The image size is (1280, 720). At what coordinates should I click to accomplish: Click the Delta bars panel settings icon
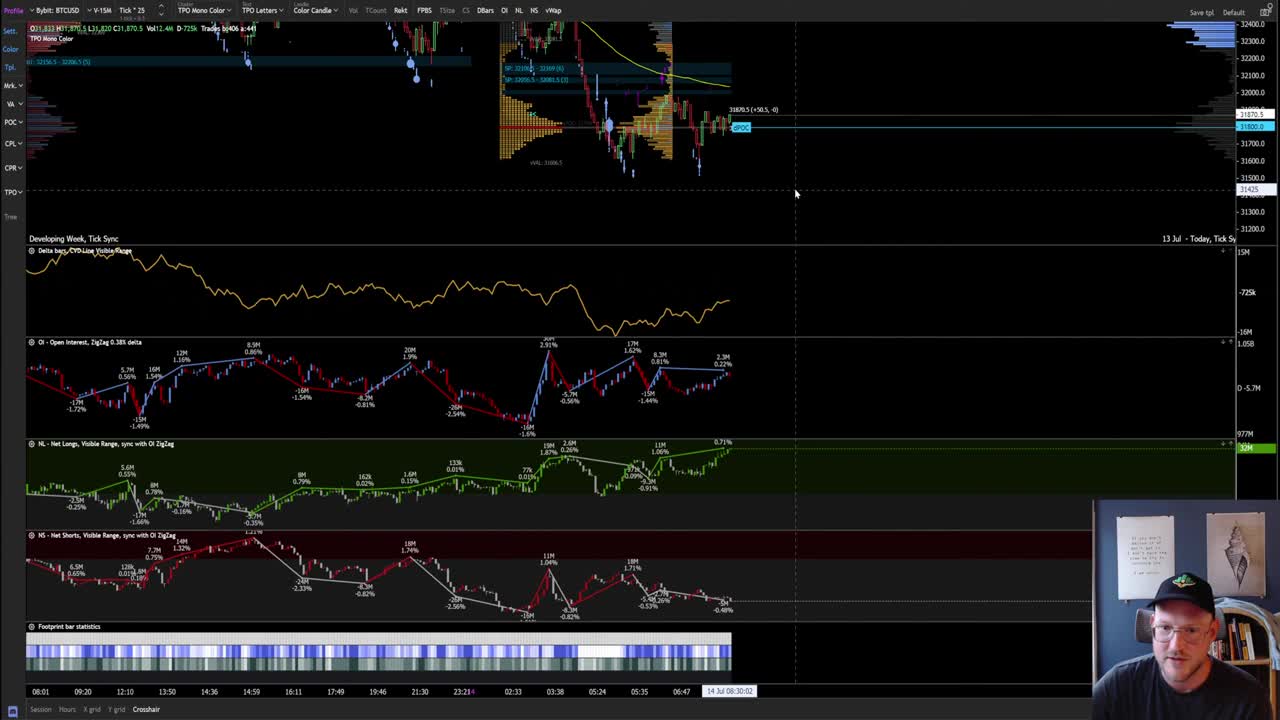click(31, 250)
